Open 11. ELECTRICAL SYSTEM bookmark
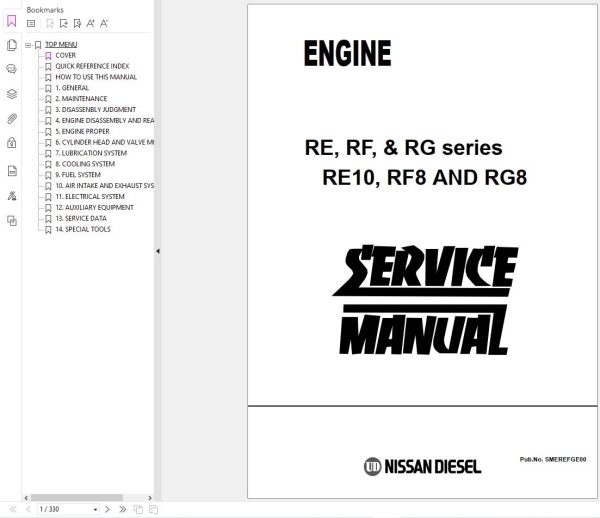 90,197
